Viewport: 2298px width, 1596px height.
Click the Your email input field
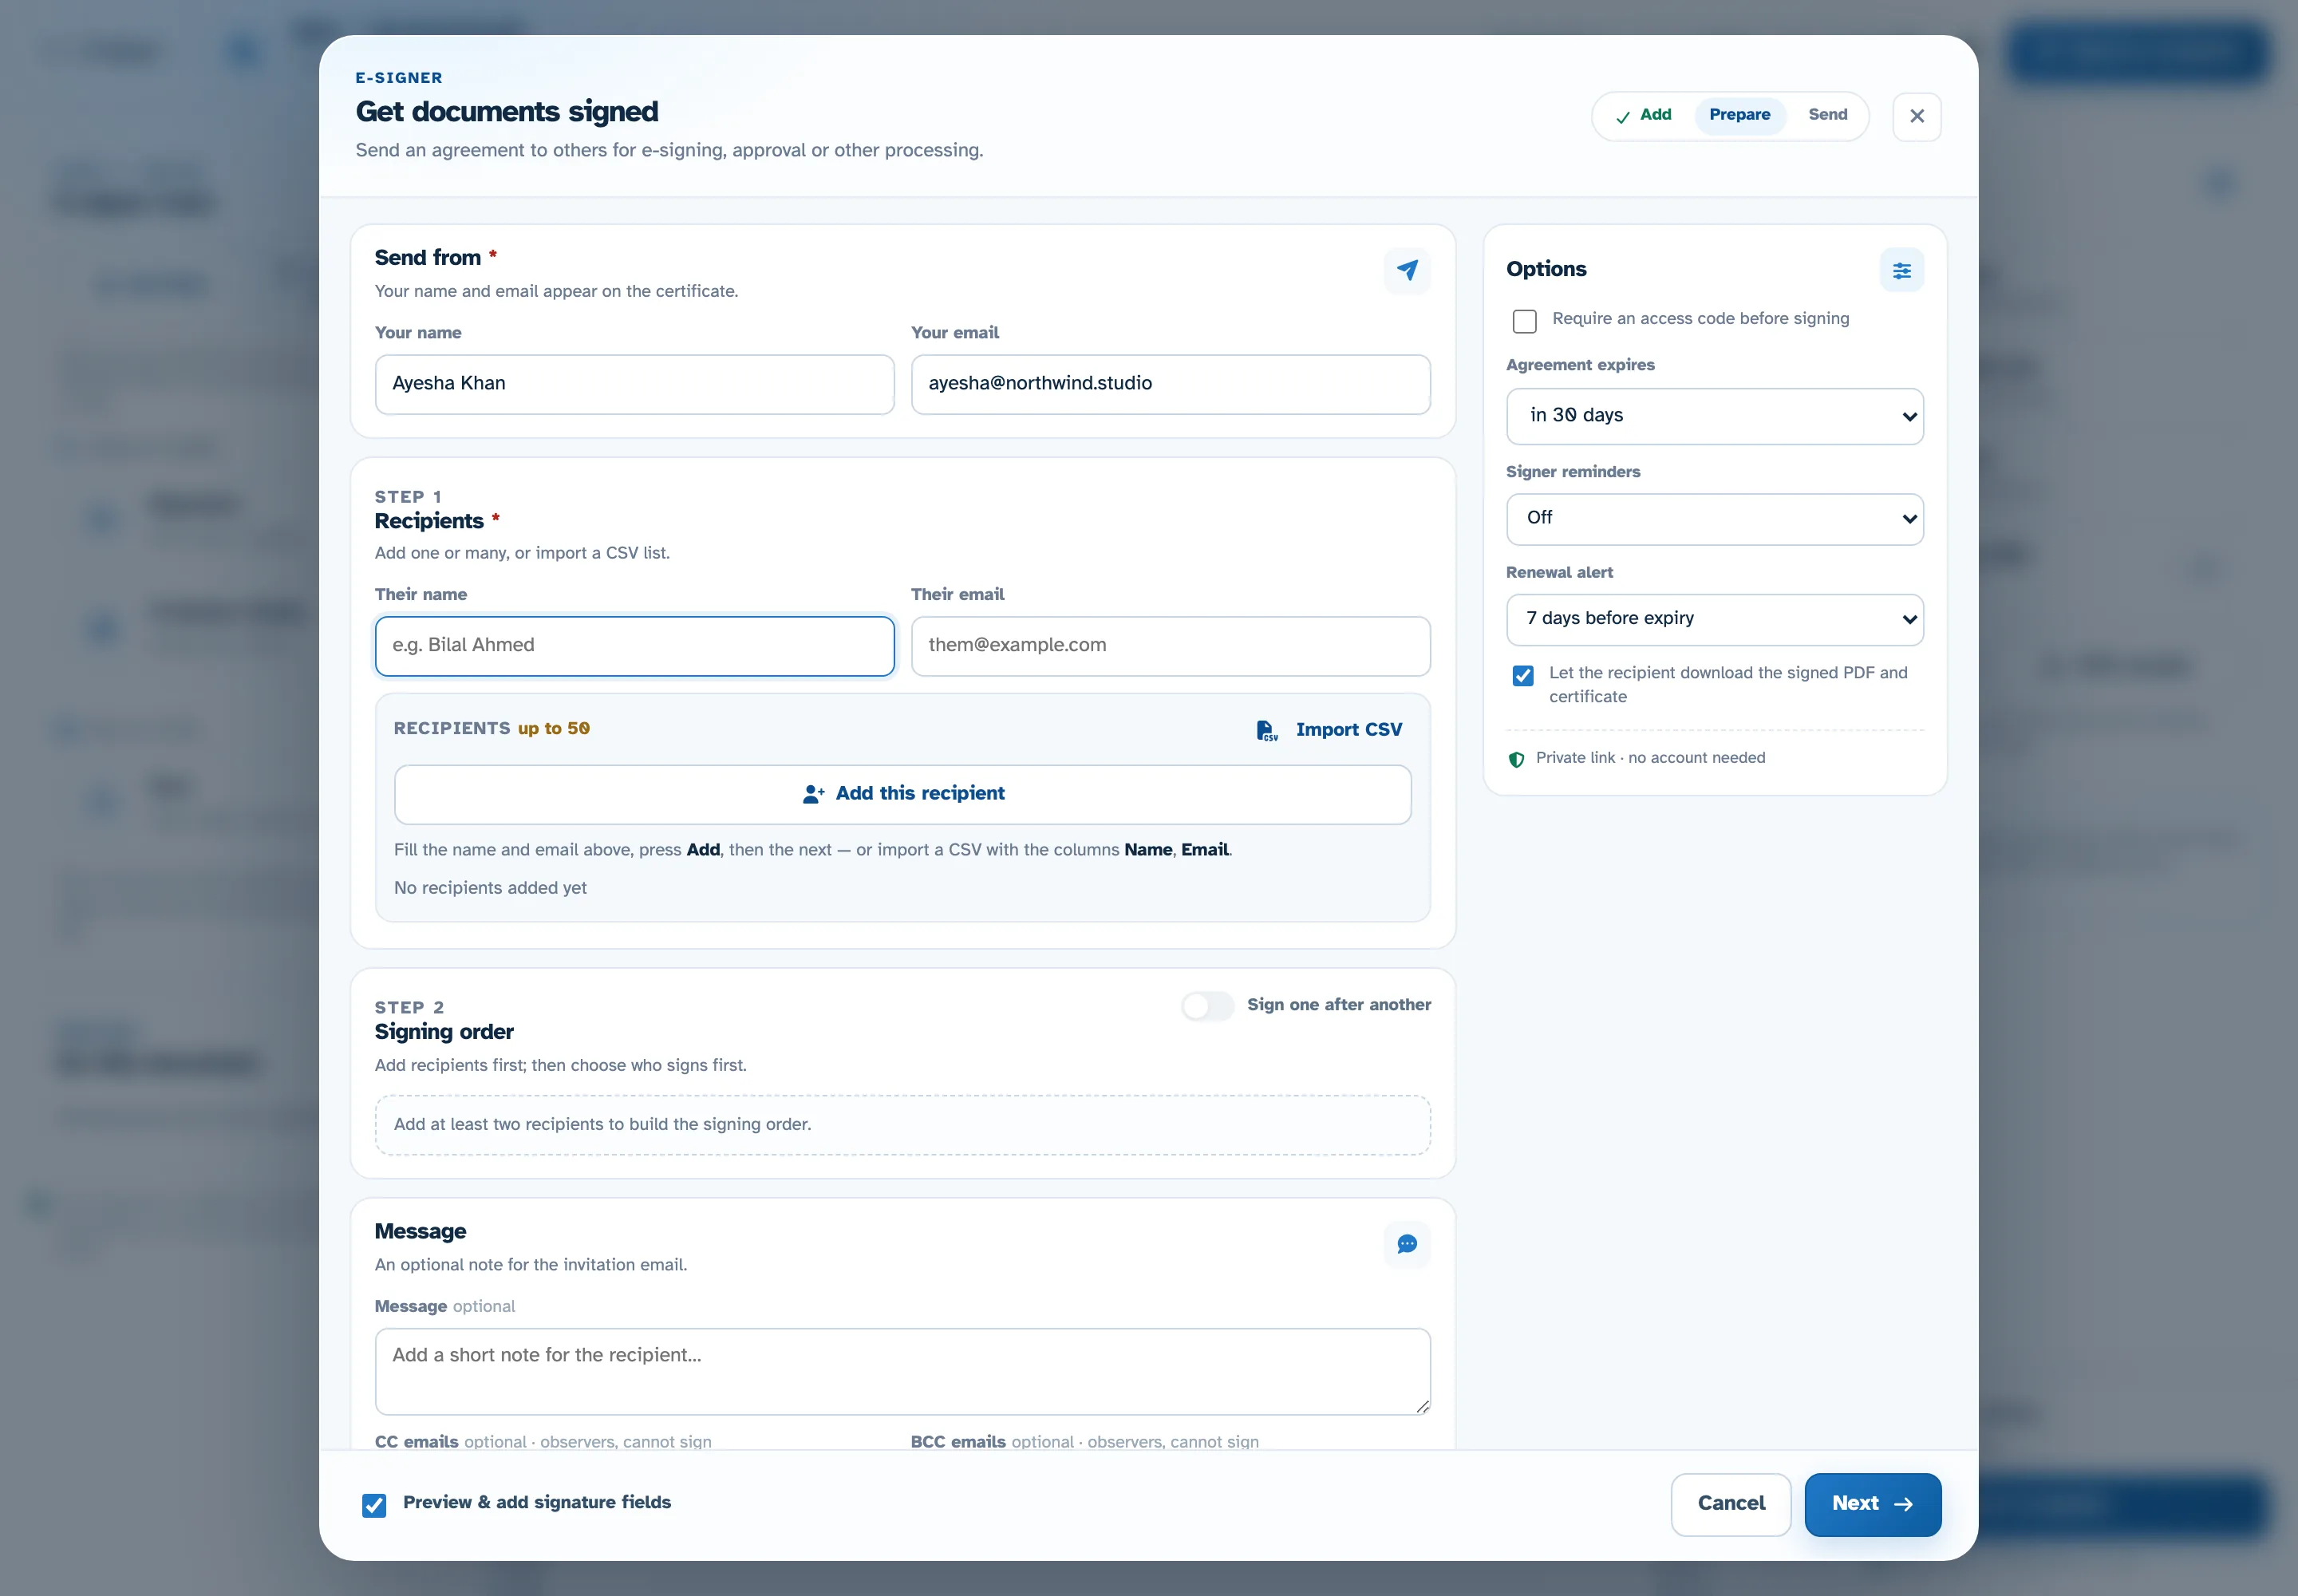[1170, 384]
